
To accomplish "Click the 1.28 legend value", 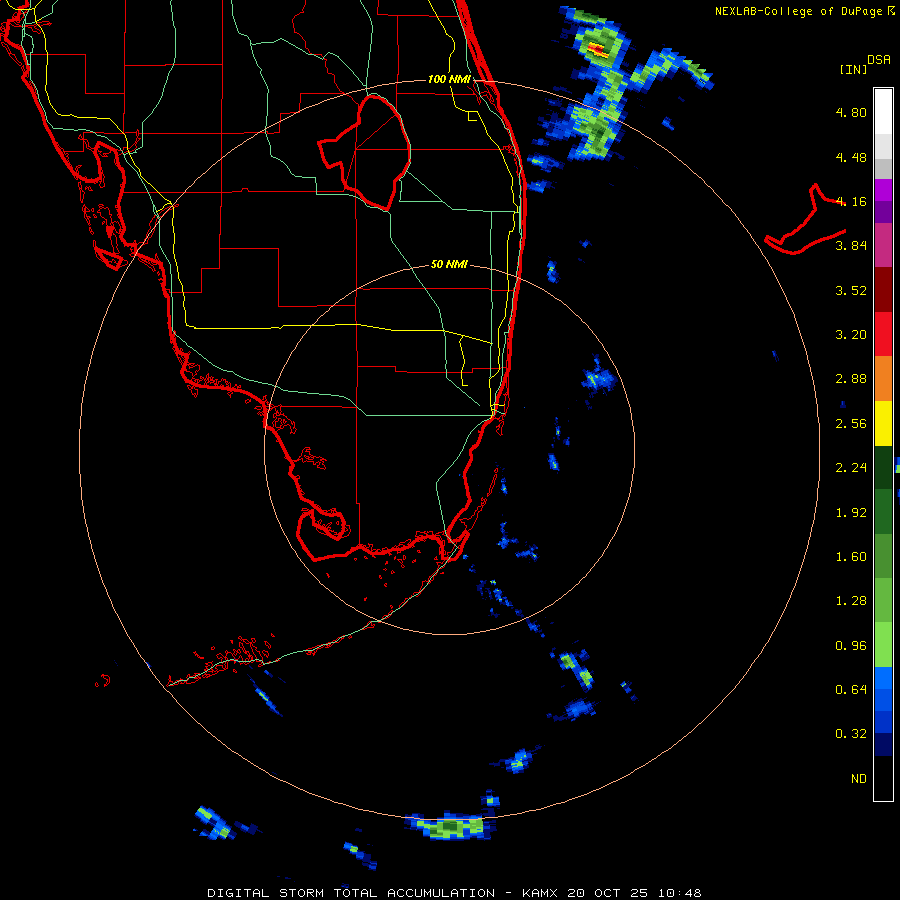I will 851,601.
